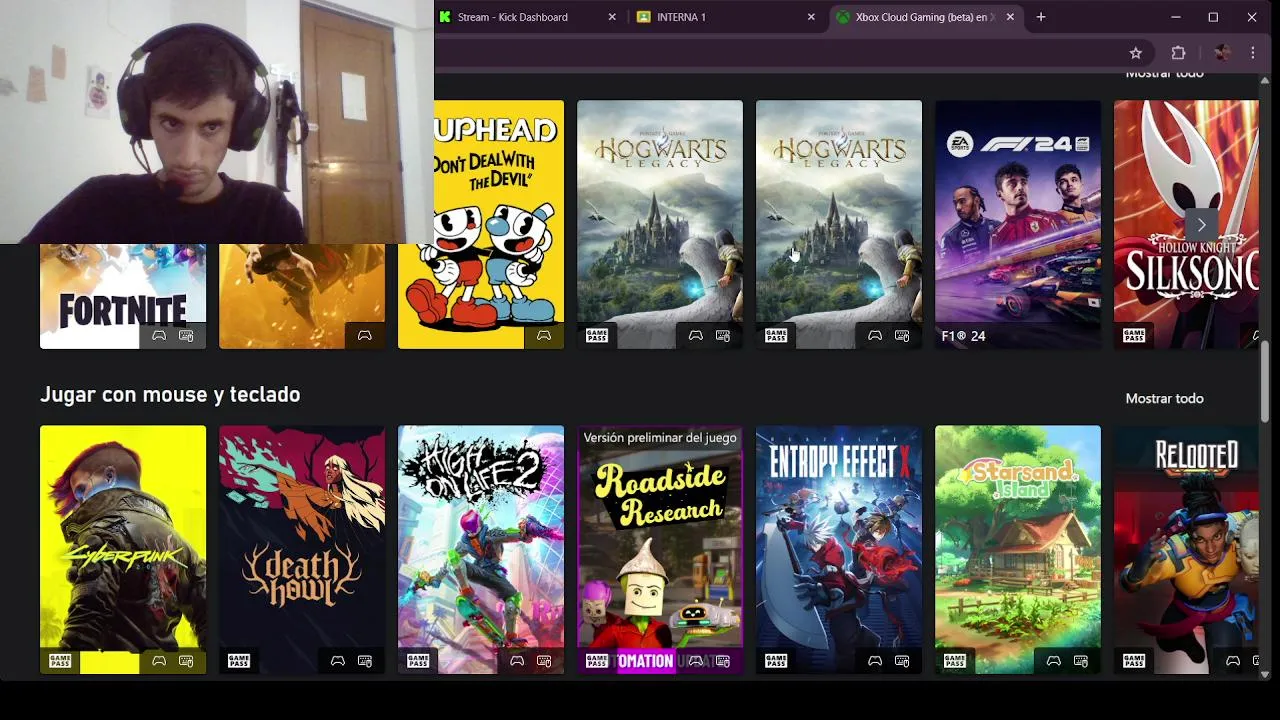1280x720 pixels.
Task: Open the Fortnite game card
Action: click(123, 296)
